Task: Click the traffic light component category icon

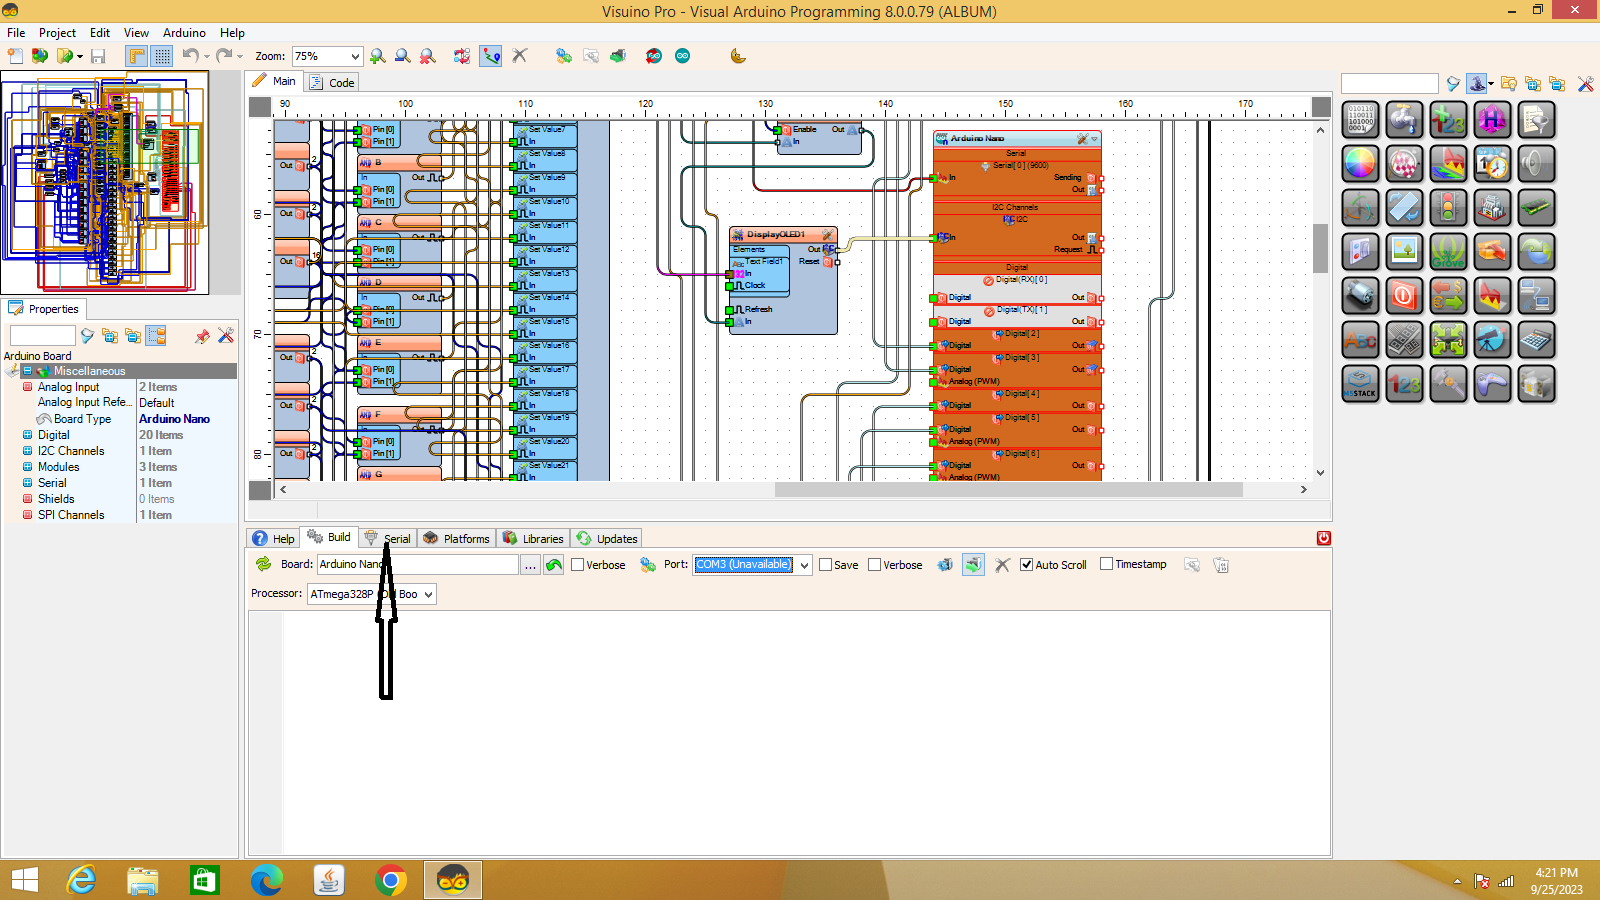Action: 1448,208
